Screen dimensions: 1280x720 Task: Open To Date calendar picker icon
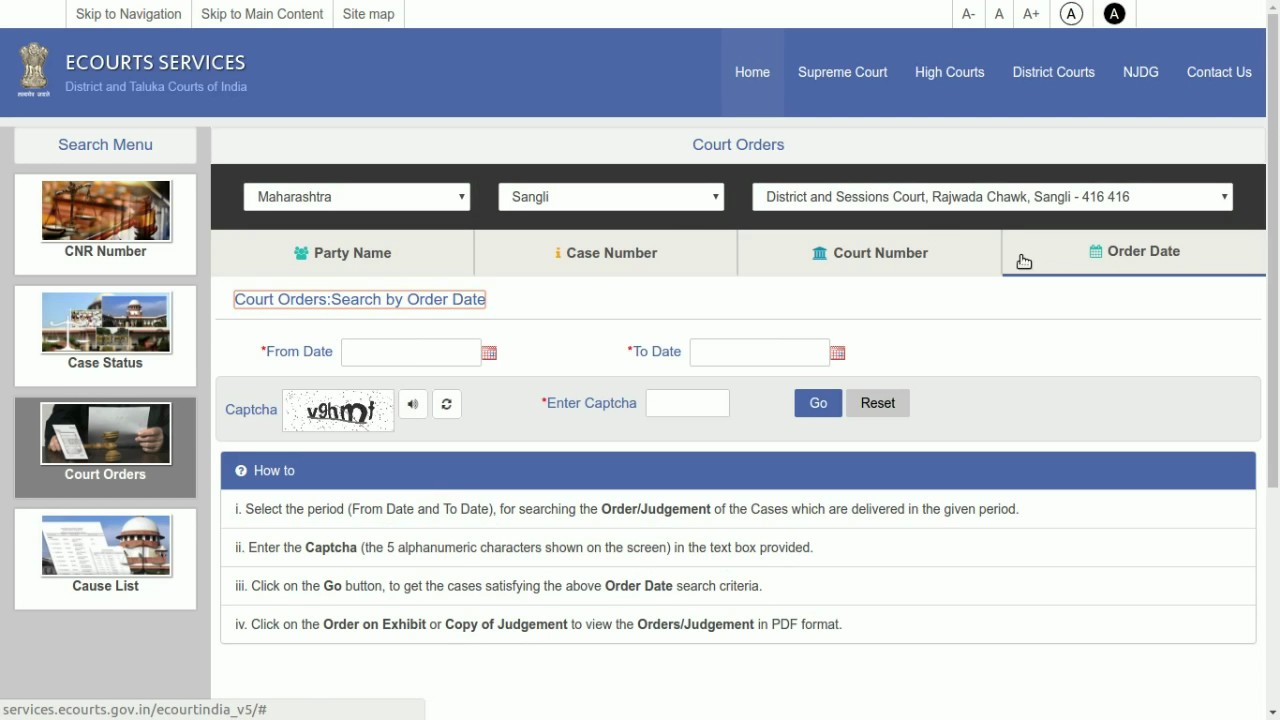coord(837,353)
